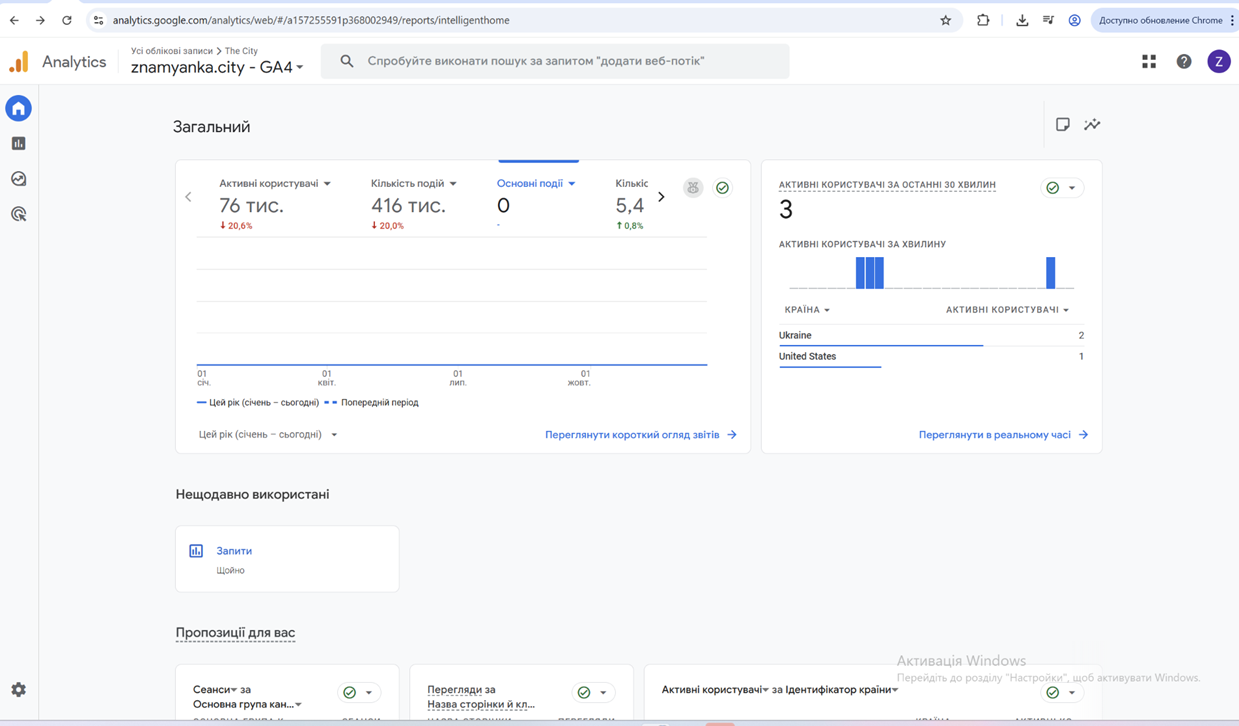1239x726 pixels.
Task: Open the Insights sparkline icon near Загальний
Action: (1092, 125)
